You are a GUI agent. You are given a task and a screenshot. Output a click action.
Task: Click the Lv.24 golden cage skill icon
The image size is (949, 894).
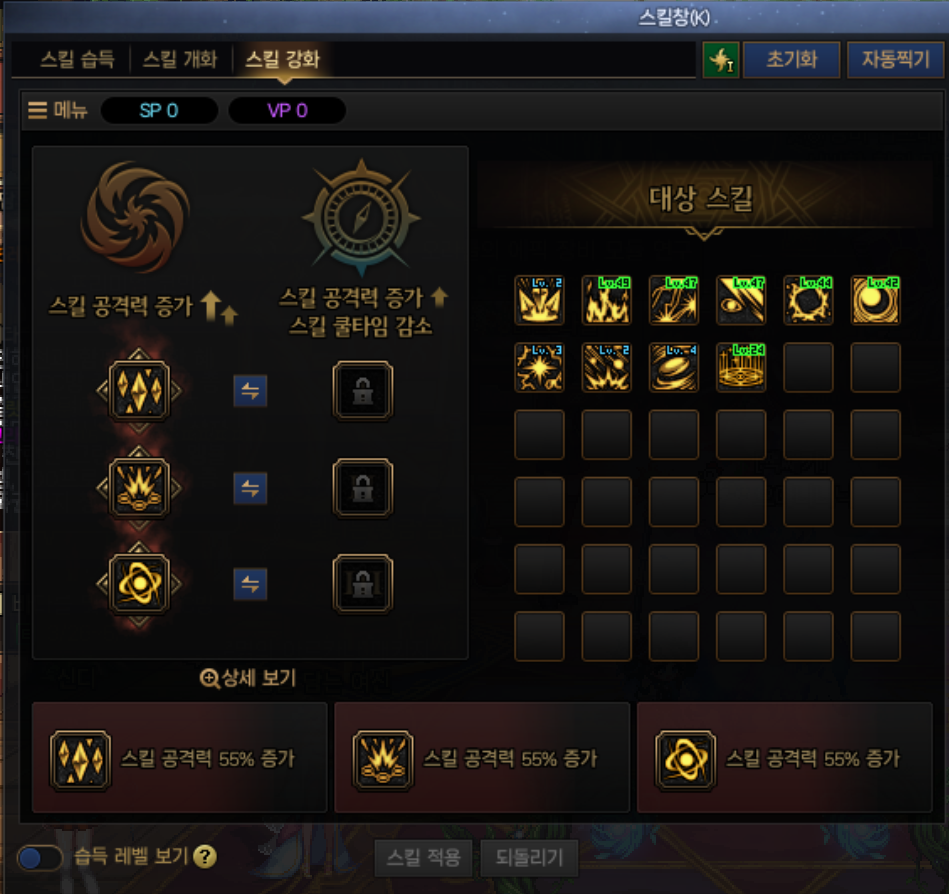pyautogui.click(x=741, y=367)
